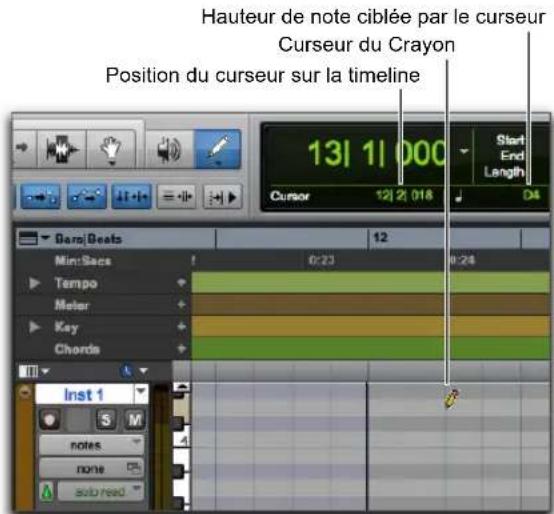Click the orange Key ruler lane
This screenshot has height=514, width=554.
(x=370, y=326)
